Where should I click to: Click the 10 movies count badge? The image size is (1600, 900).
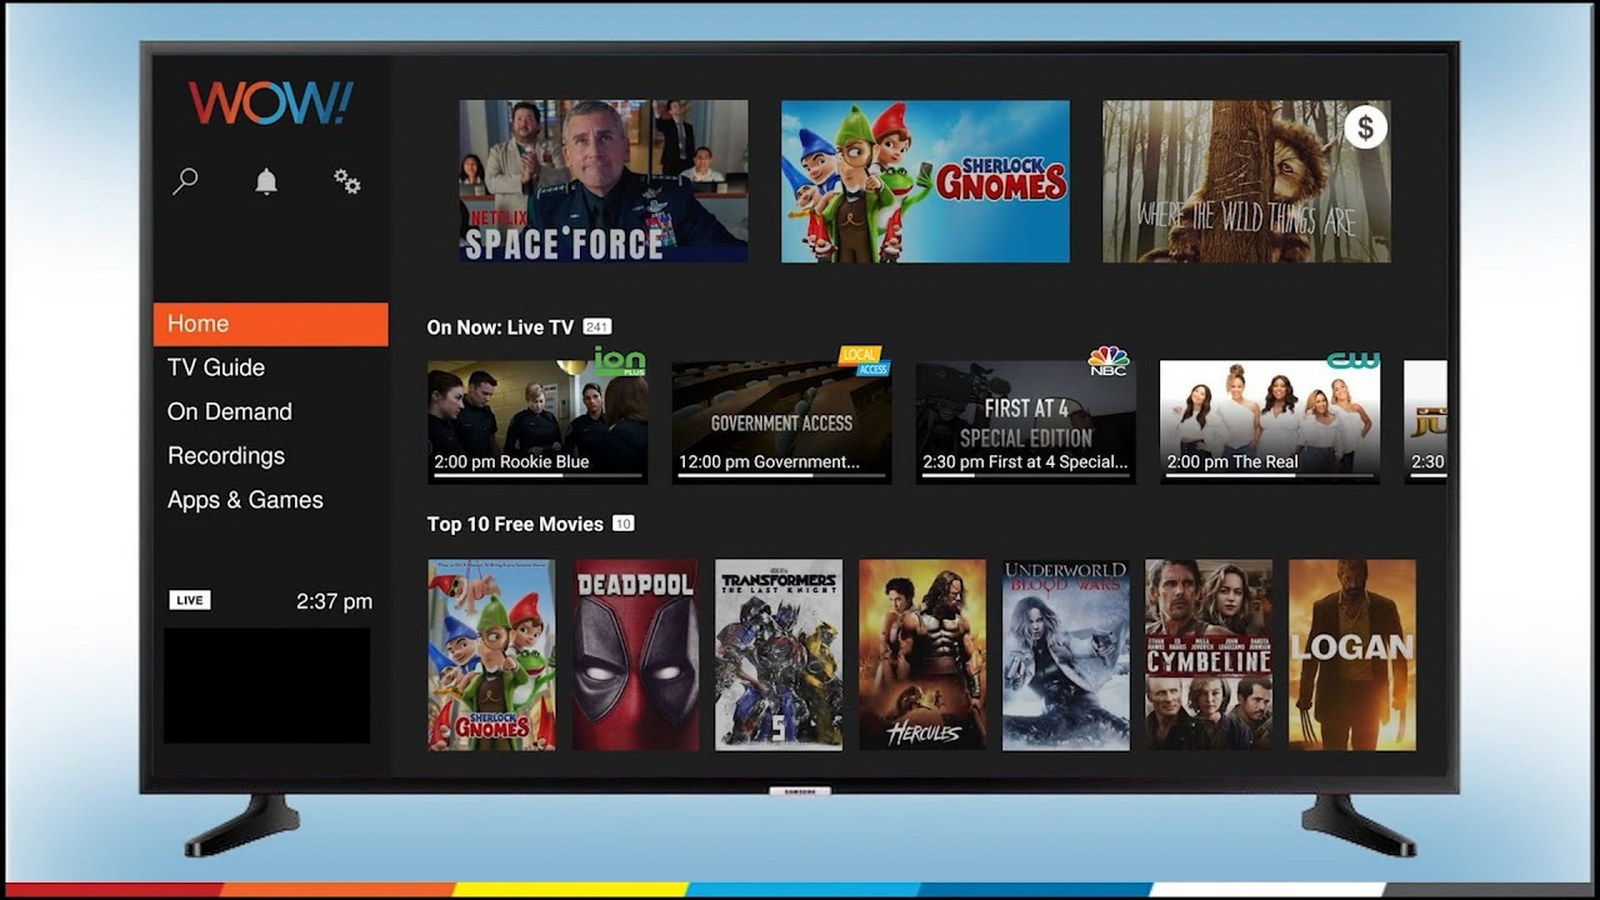[623, 523]
